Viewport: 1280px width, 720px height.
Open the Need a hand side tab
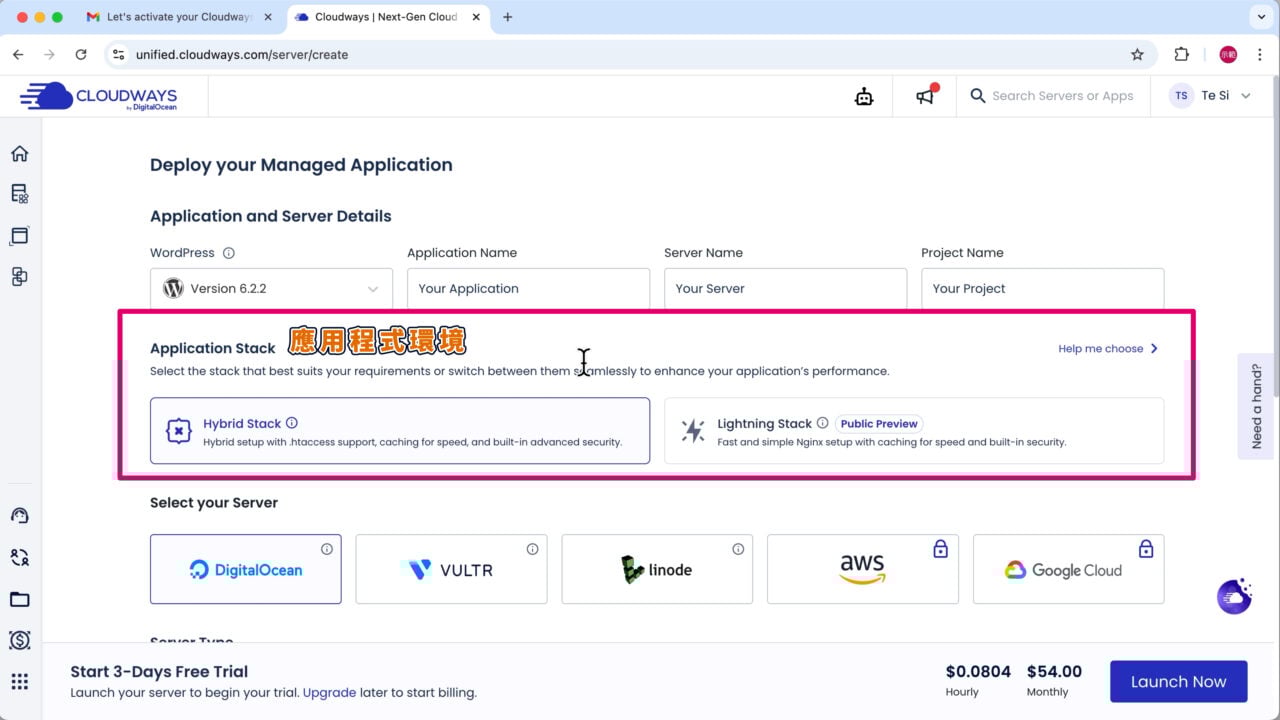coord(1257,406)
